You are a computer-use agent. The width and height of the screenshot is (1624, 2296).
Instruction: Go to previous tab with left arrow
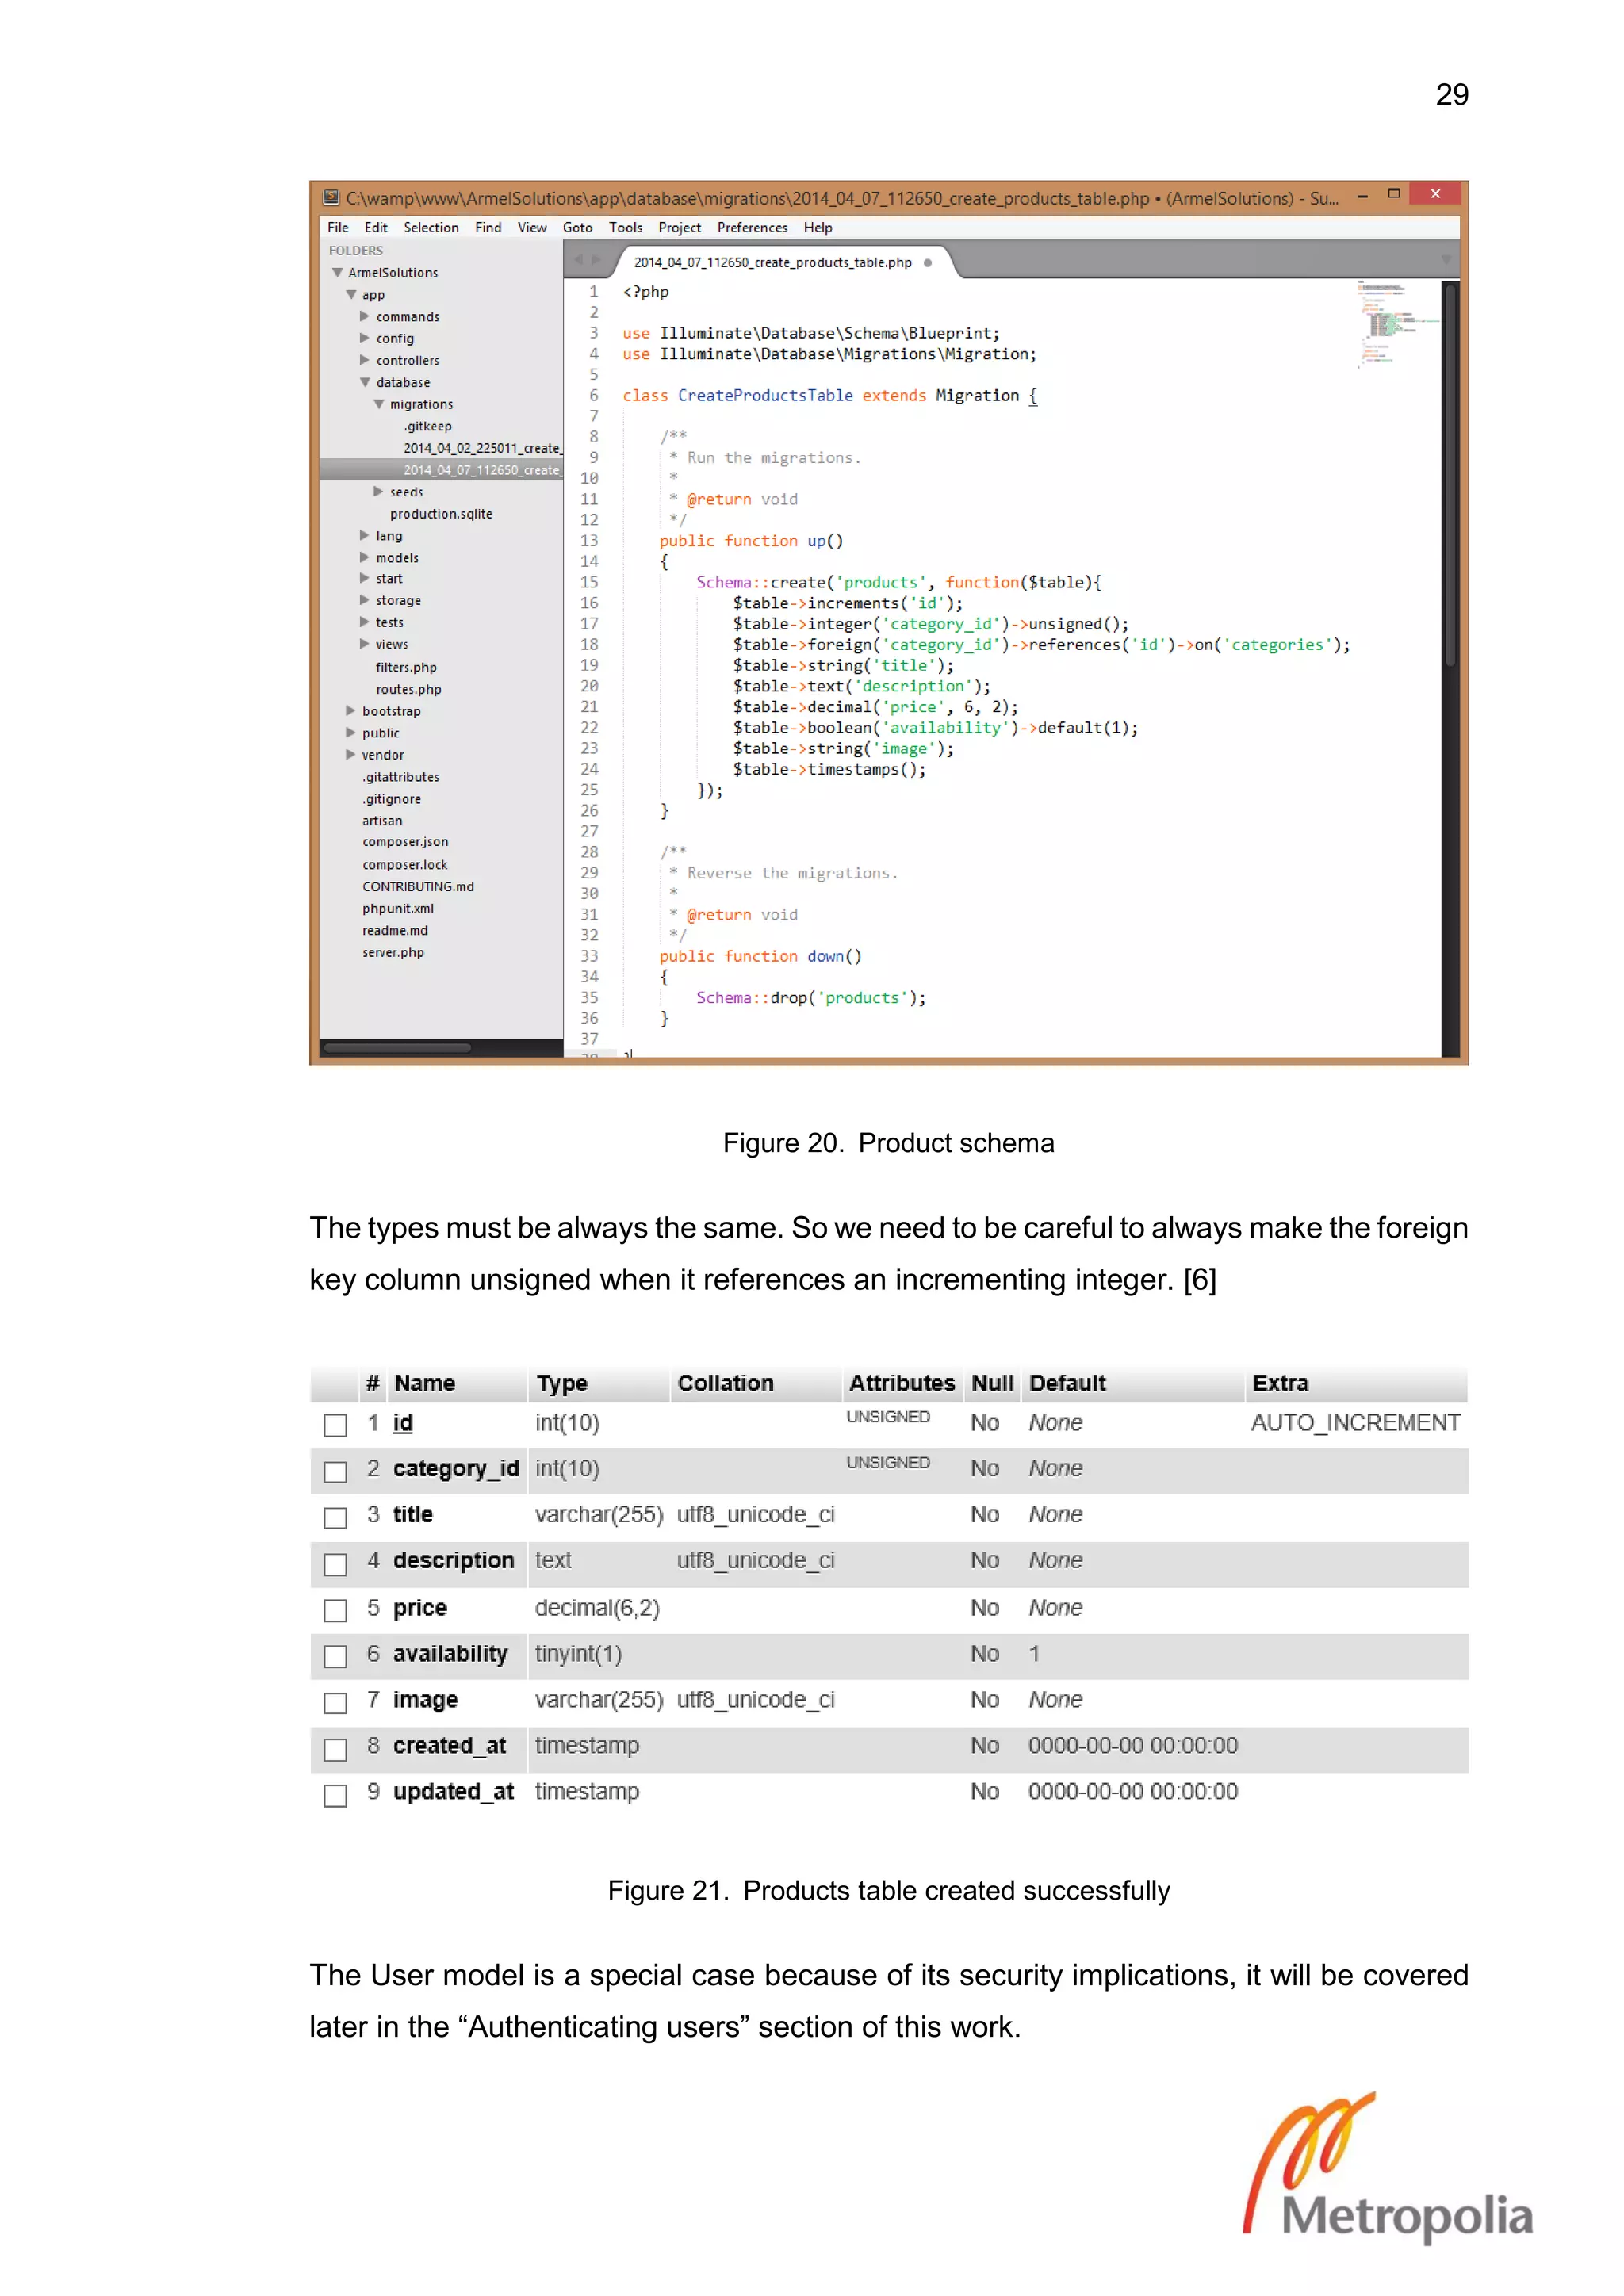pos(578,260)
